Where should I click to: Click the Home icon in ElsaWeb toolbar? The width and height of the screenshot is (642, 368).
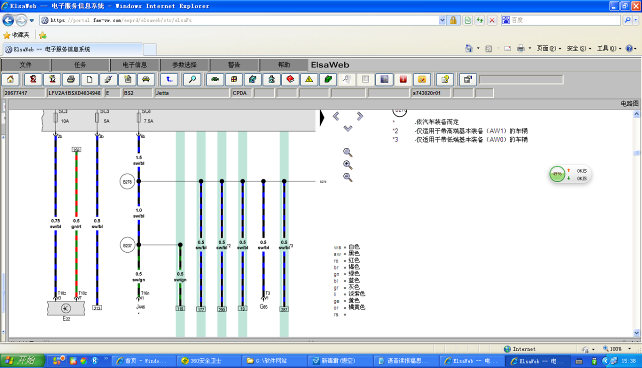10,79
